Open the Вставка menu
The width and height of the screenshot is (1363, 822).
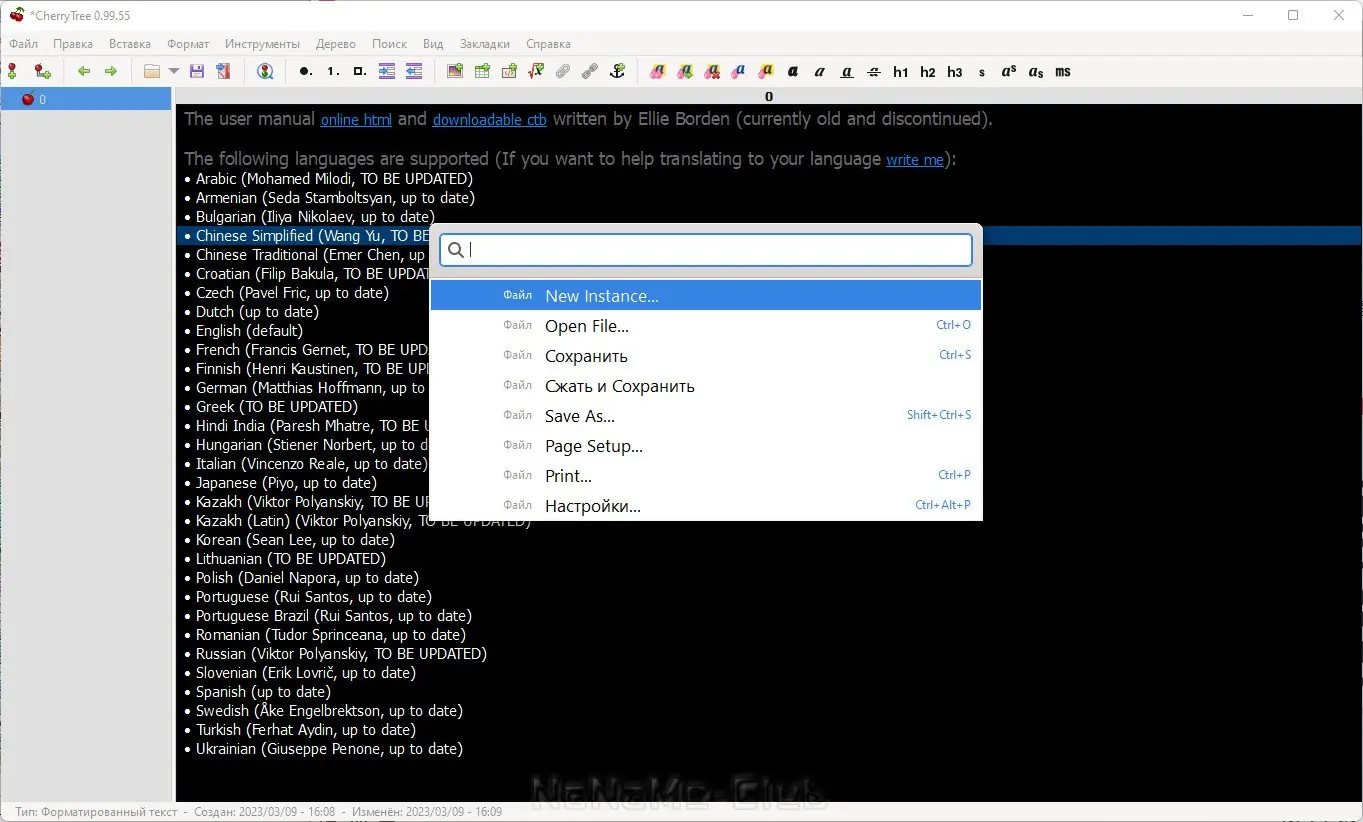pyautogui.click(x=130, y=44)
